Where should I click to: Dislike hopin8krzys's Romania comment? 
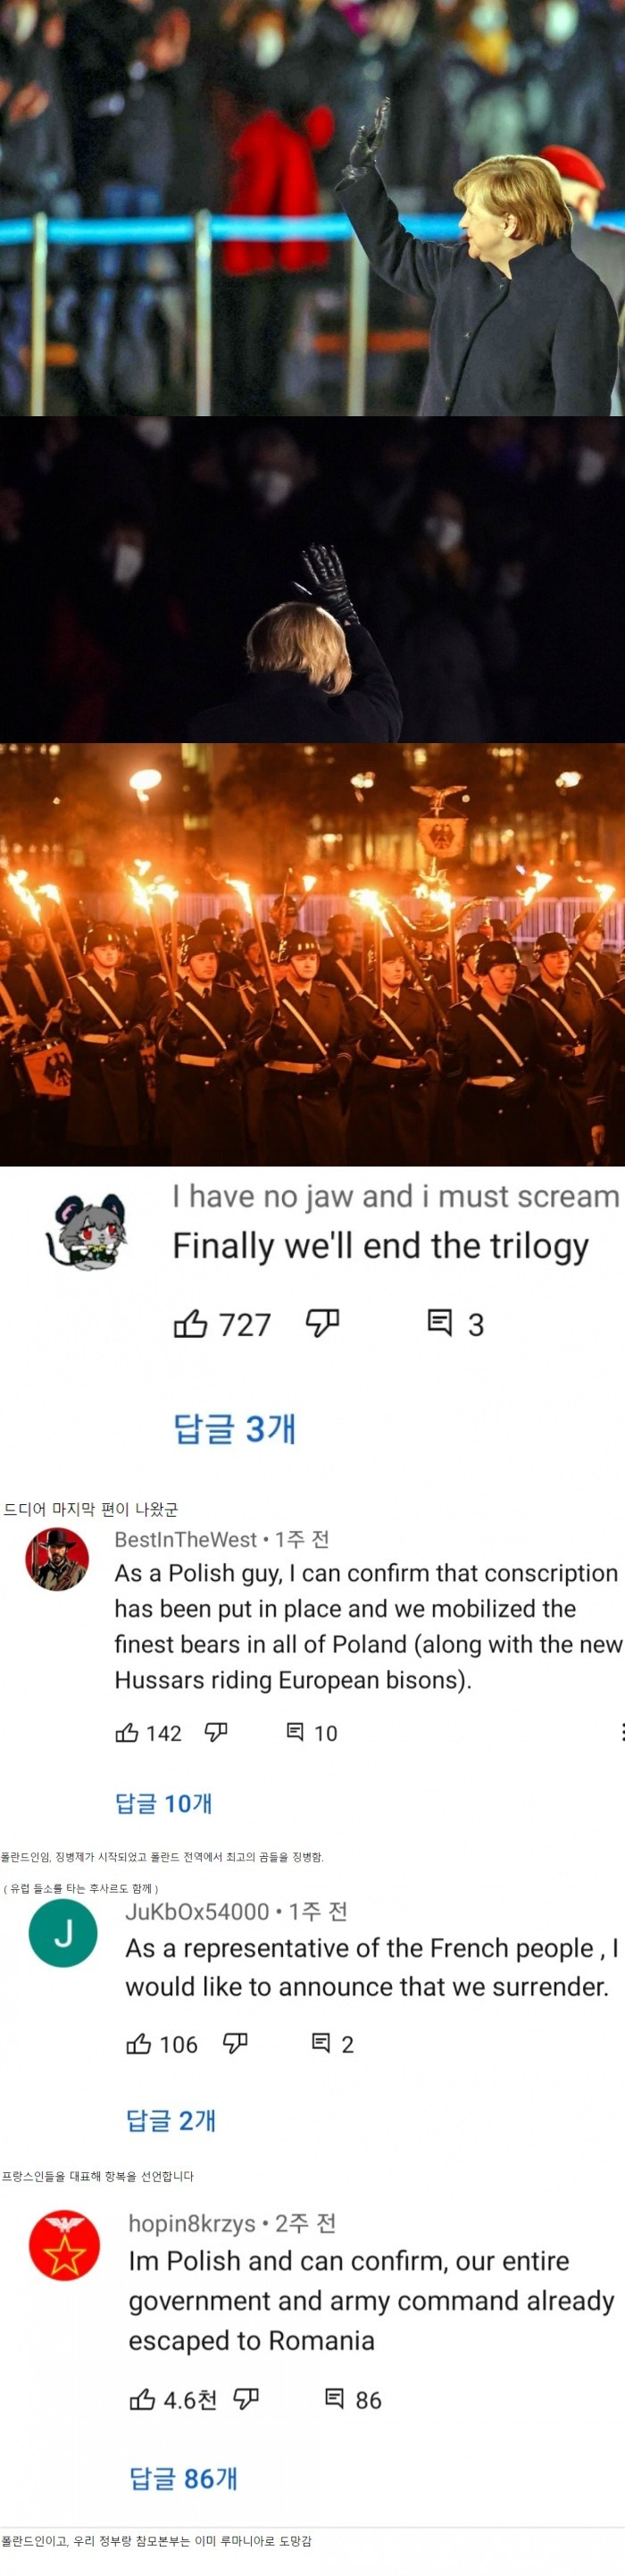tap(246, 2399)
